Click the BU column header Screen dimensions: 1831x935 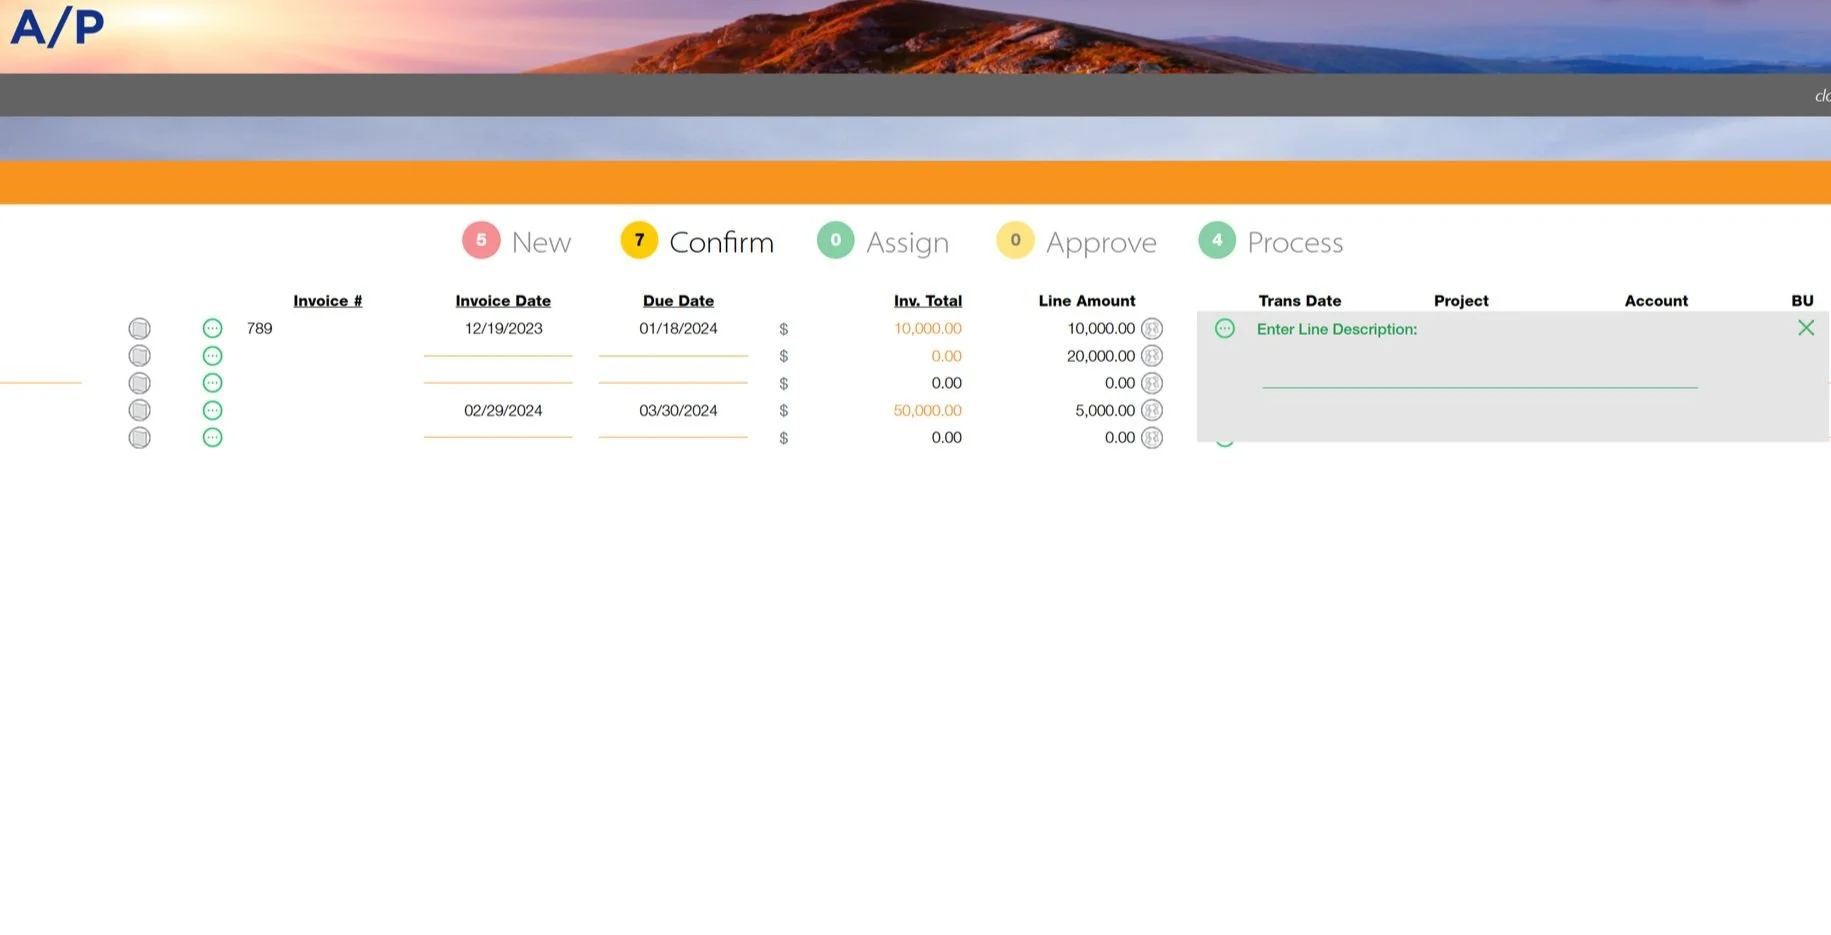(x=1802, y=300)
